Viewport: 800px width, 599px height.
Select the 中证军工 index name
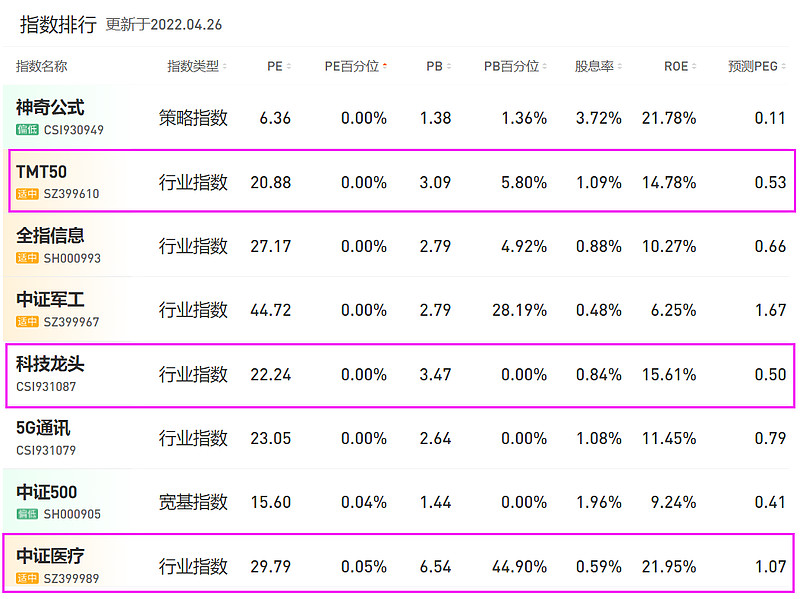(50, 300)
